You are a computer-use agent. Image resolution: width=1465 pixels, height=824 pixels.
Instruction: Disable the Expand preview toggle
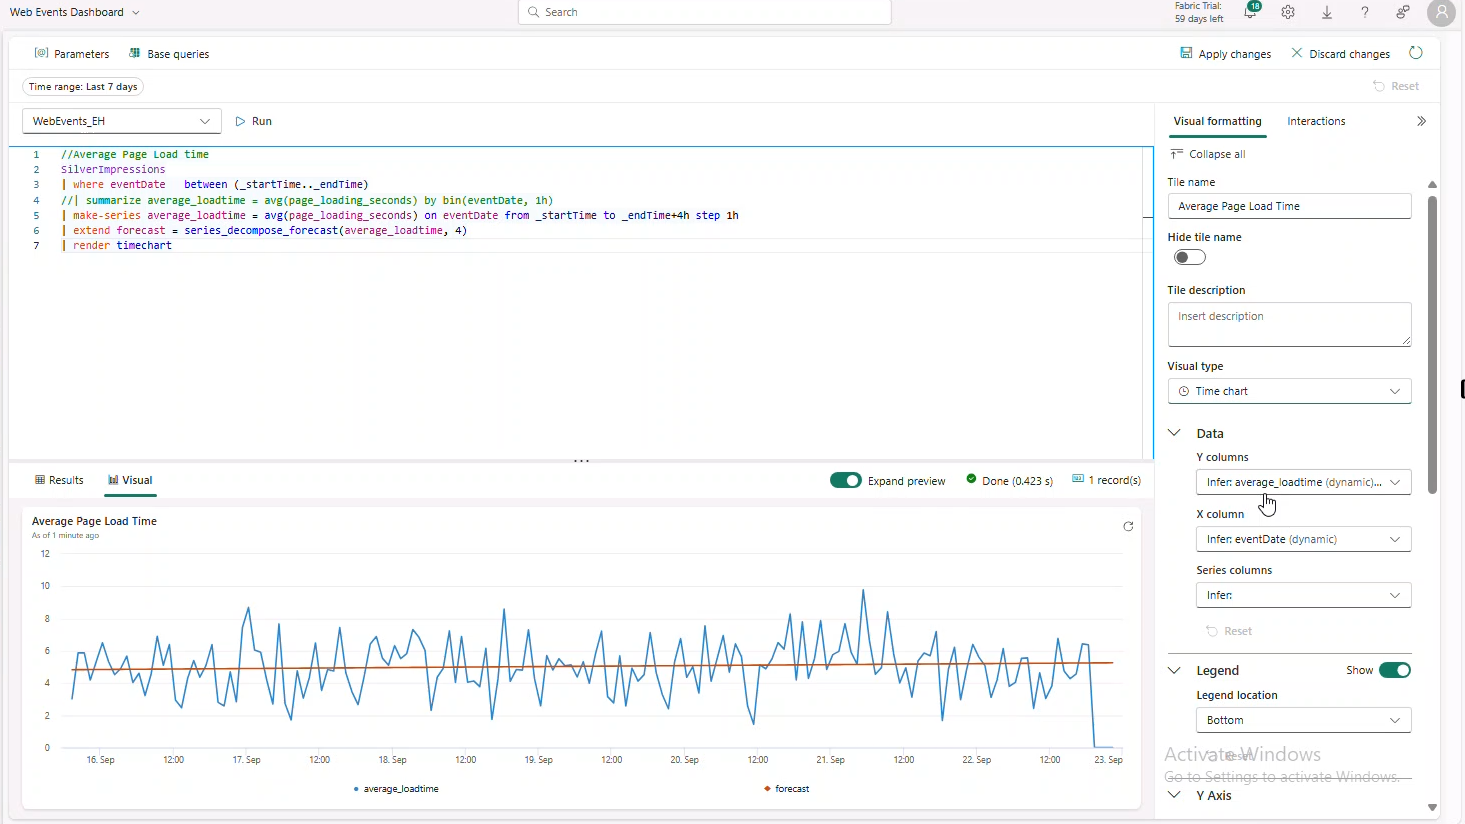pyautogui.click(x=846, y=480)
